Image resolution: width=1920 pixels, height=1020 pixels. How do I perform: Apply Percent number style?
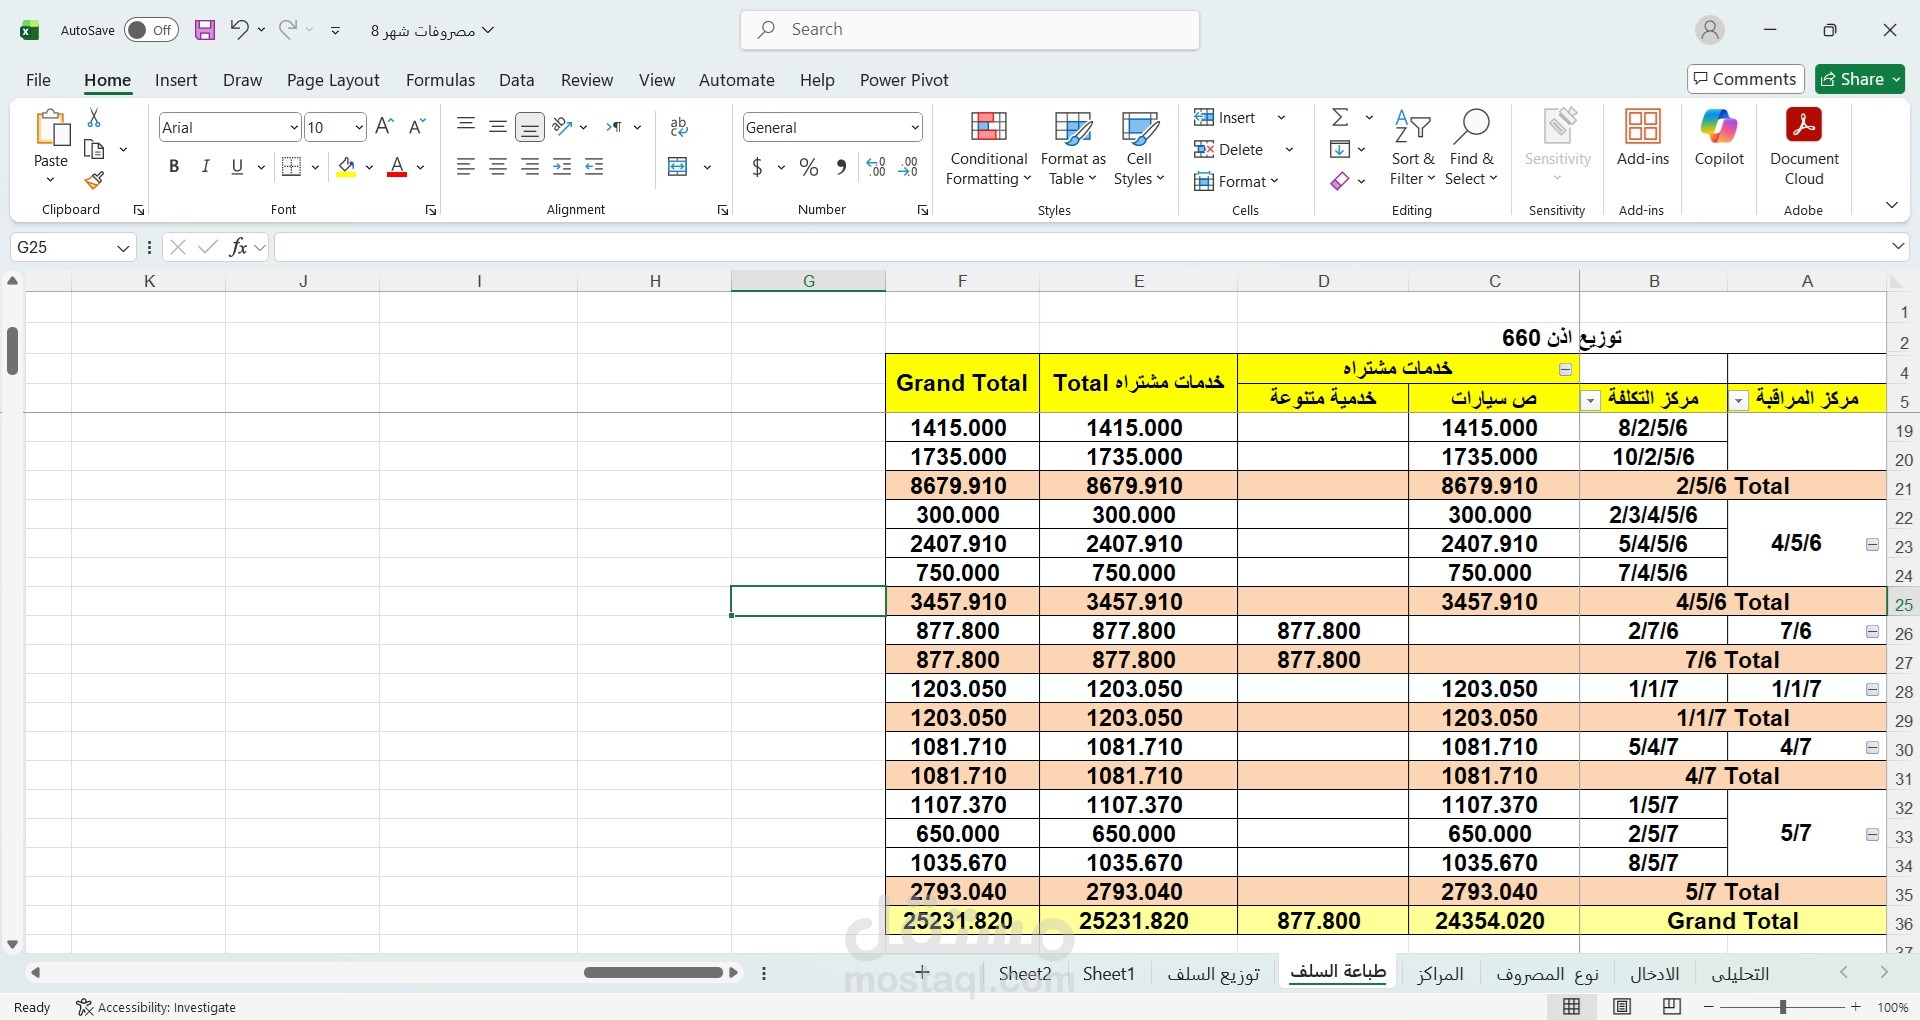click(x=809, y=167)
